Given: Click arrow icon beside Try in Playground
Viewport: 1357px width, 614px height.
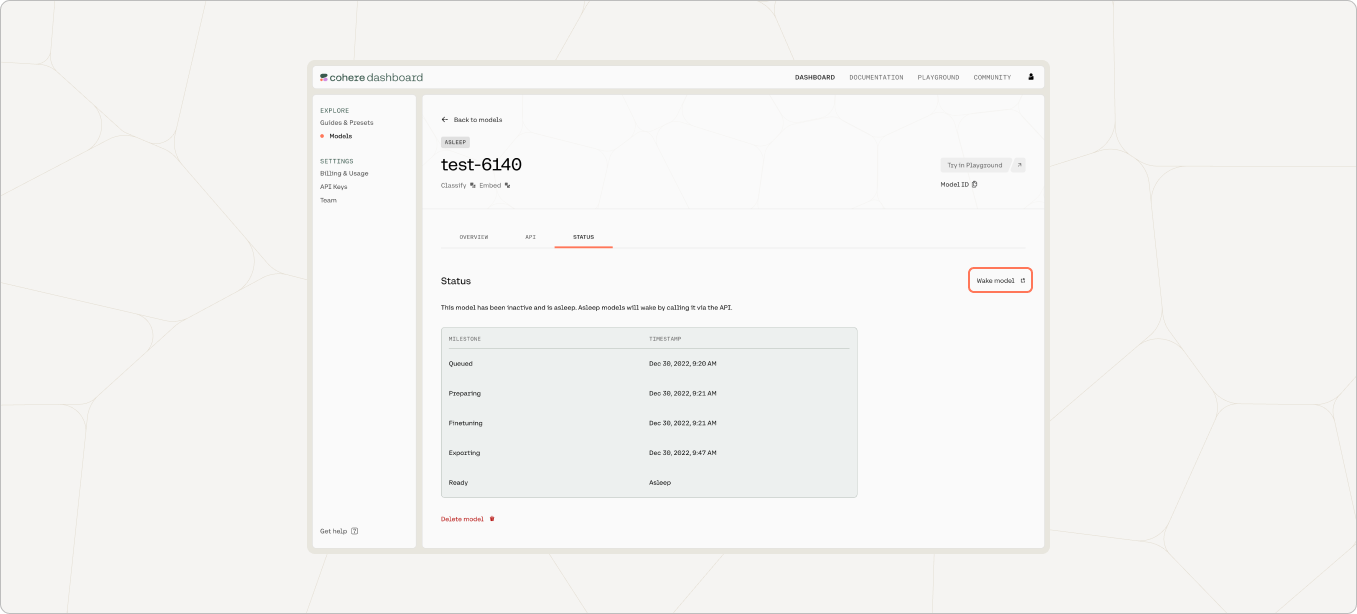Looking at the screenshot, I should pos(1019,165).
